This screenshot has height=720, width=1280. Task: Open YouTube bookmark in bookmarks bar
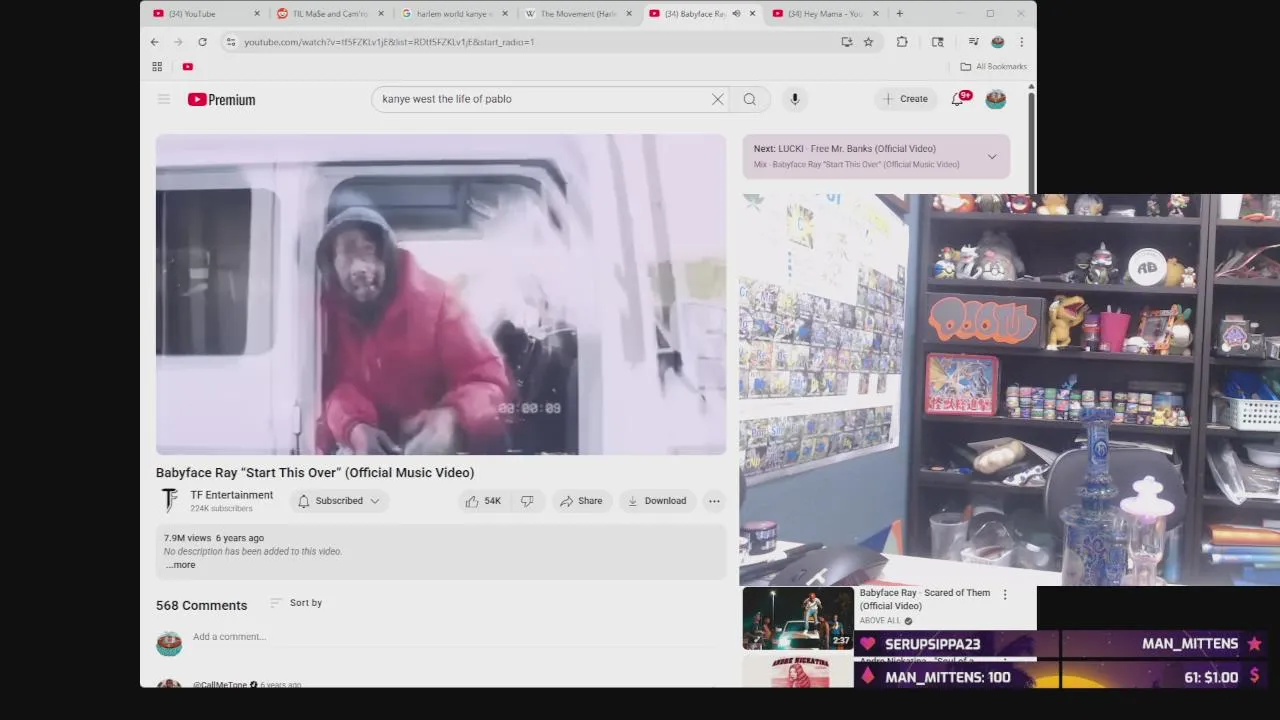[x=187, y=67]
